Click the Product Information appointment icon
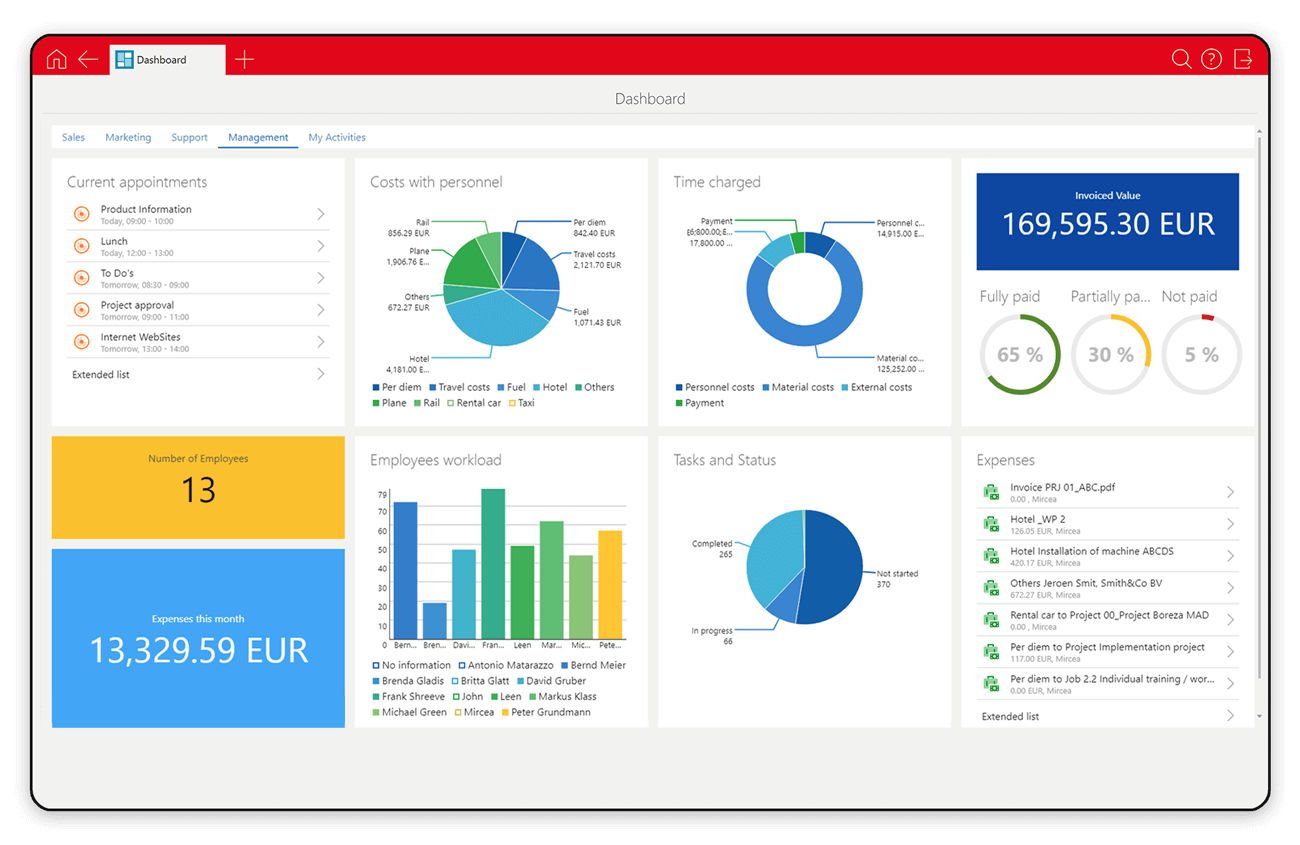 coord(82,214)
